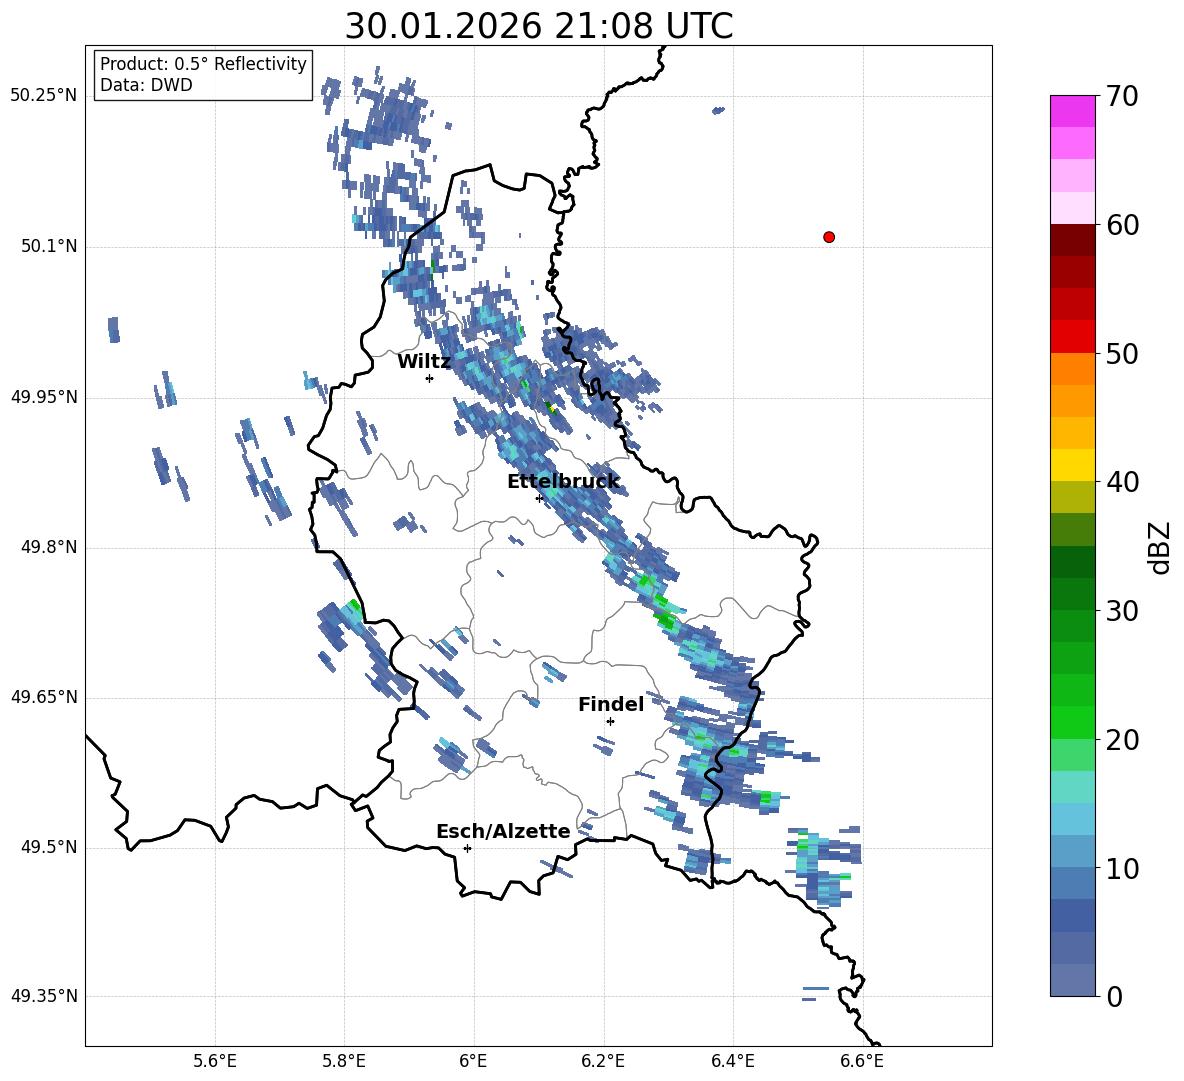The width and height of the screenshot is (1184, 1081).
Task: Click the 49.8°N latitude label
Action: pyautogui.click(x=49, y=547)
